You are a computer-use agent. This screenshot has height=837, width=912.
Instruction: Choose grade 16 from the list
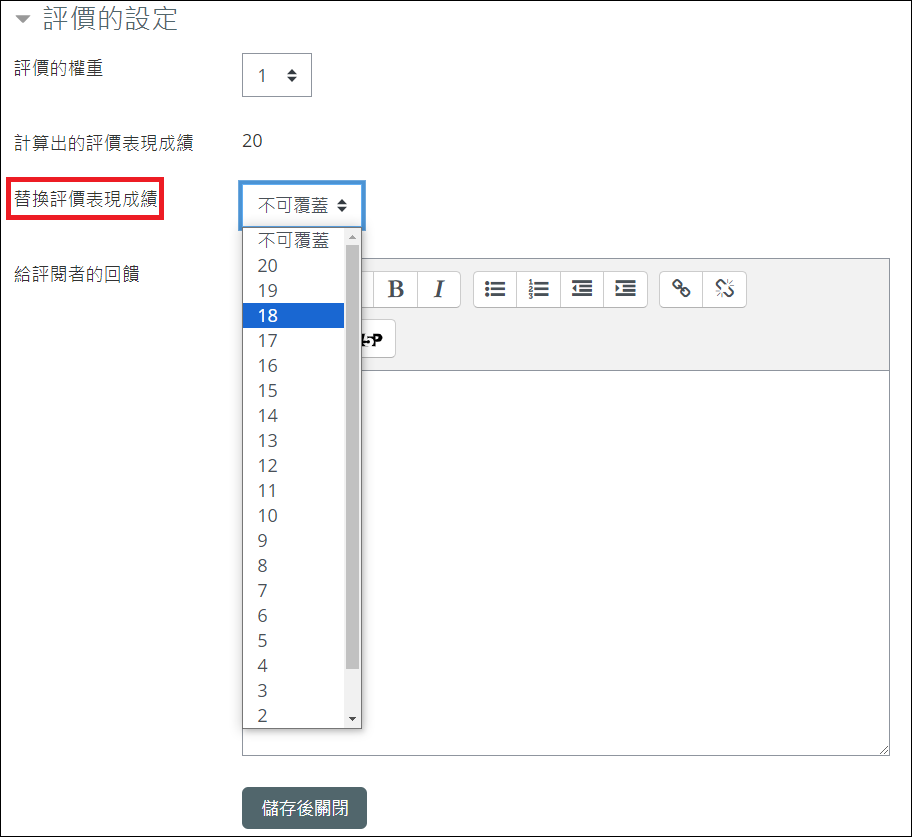(x=293, y=365)
